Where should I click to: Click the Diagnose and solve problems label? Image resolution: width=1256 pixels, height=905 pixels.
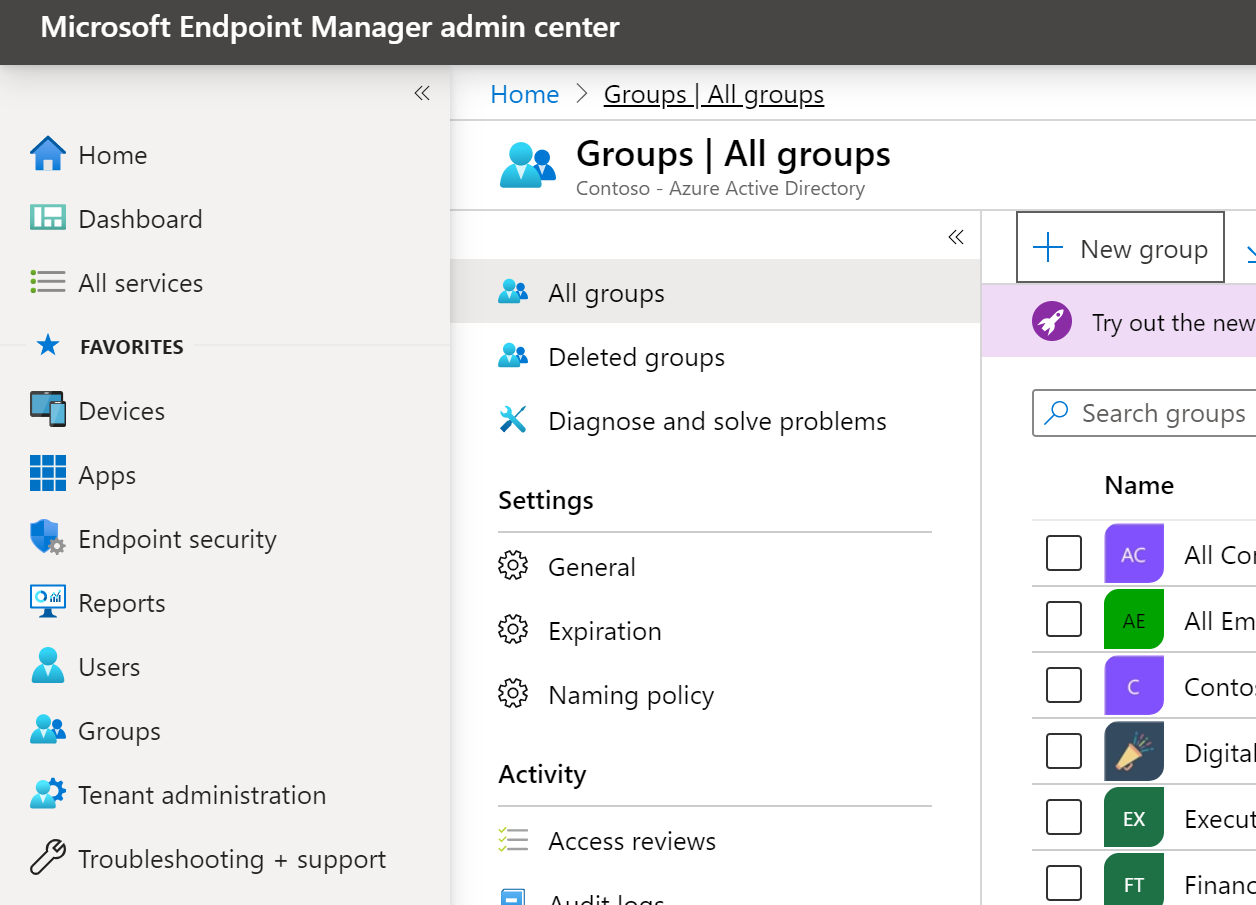(x=717, y=421)
